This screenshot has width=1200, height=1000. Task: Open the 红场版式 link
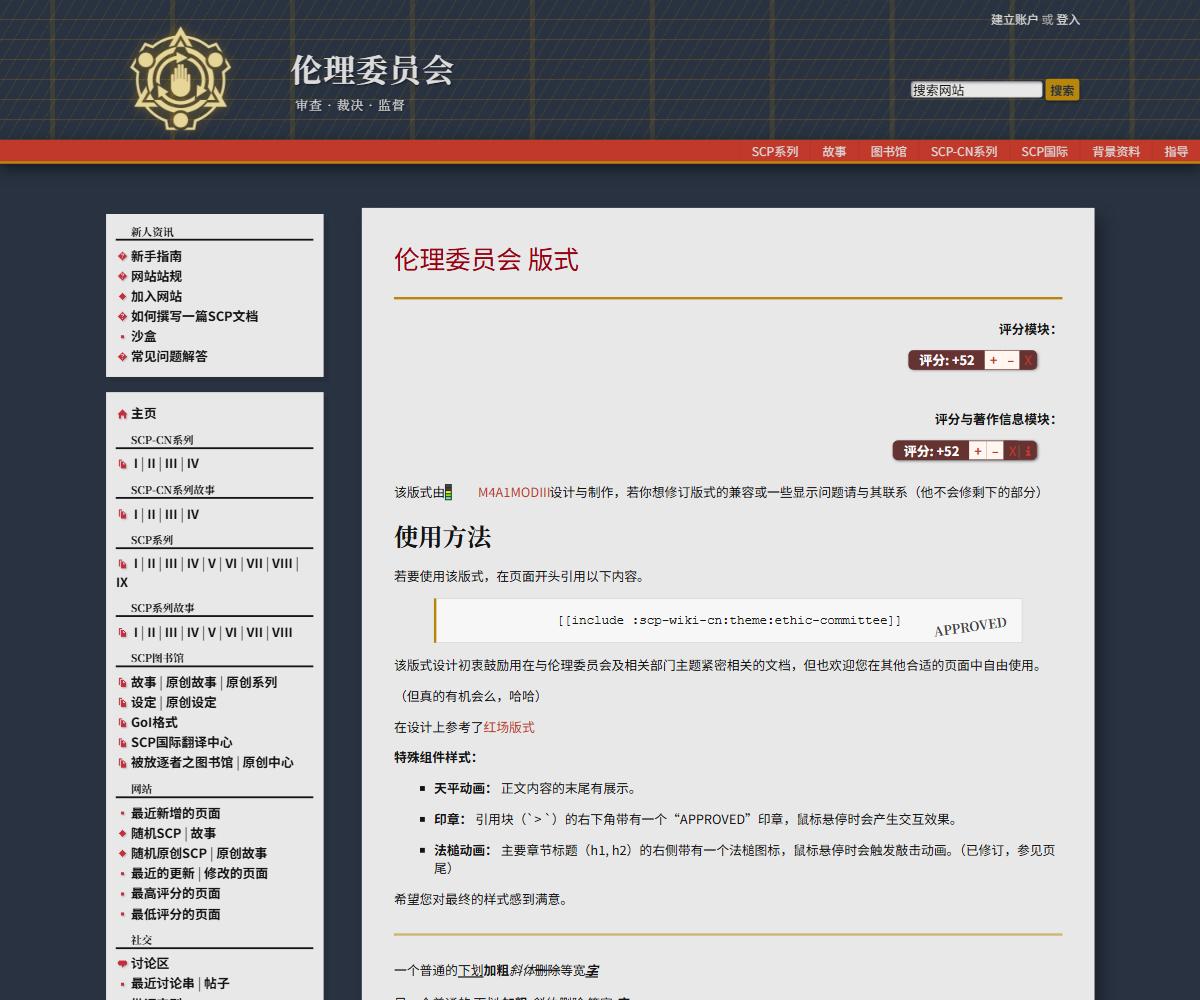click(x=509, y=727)
